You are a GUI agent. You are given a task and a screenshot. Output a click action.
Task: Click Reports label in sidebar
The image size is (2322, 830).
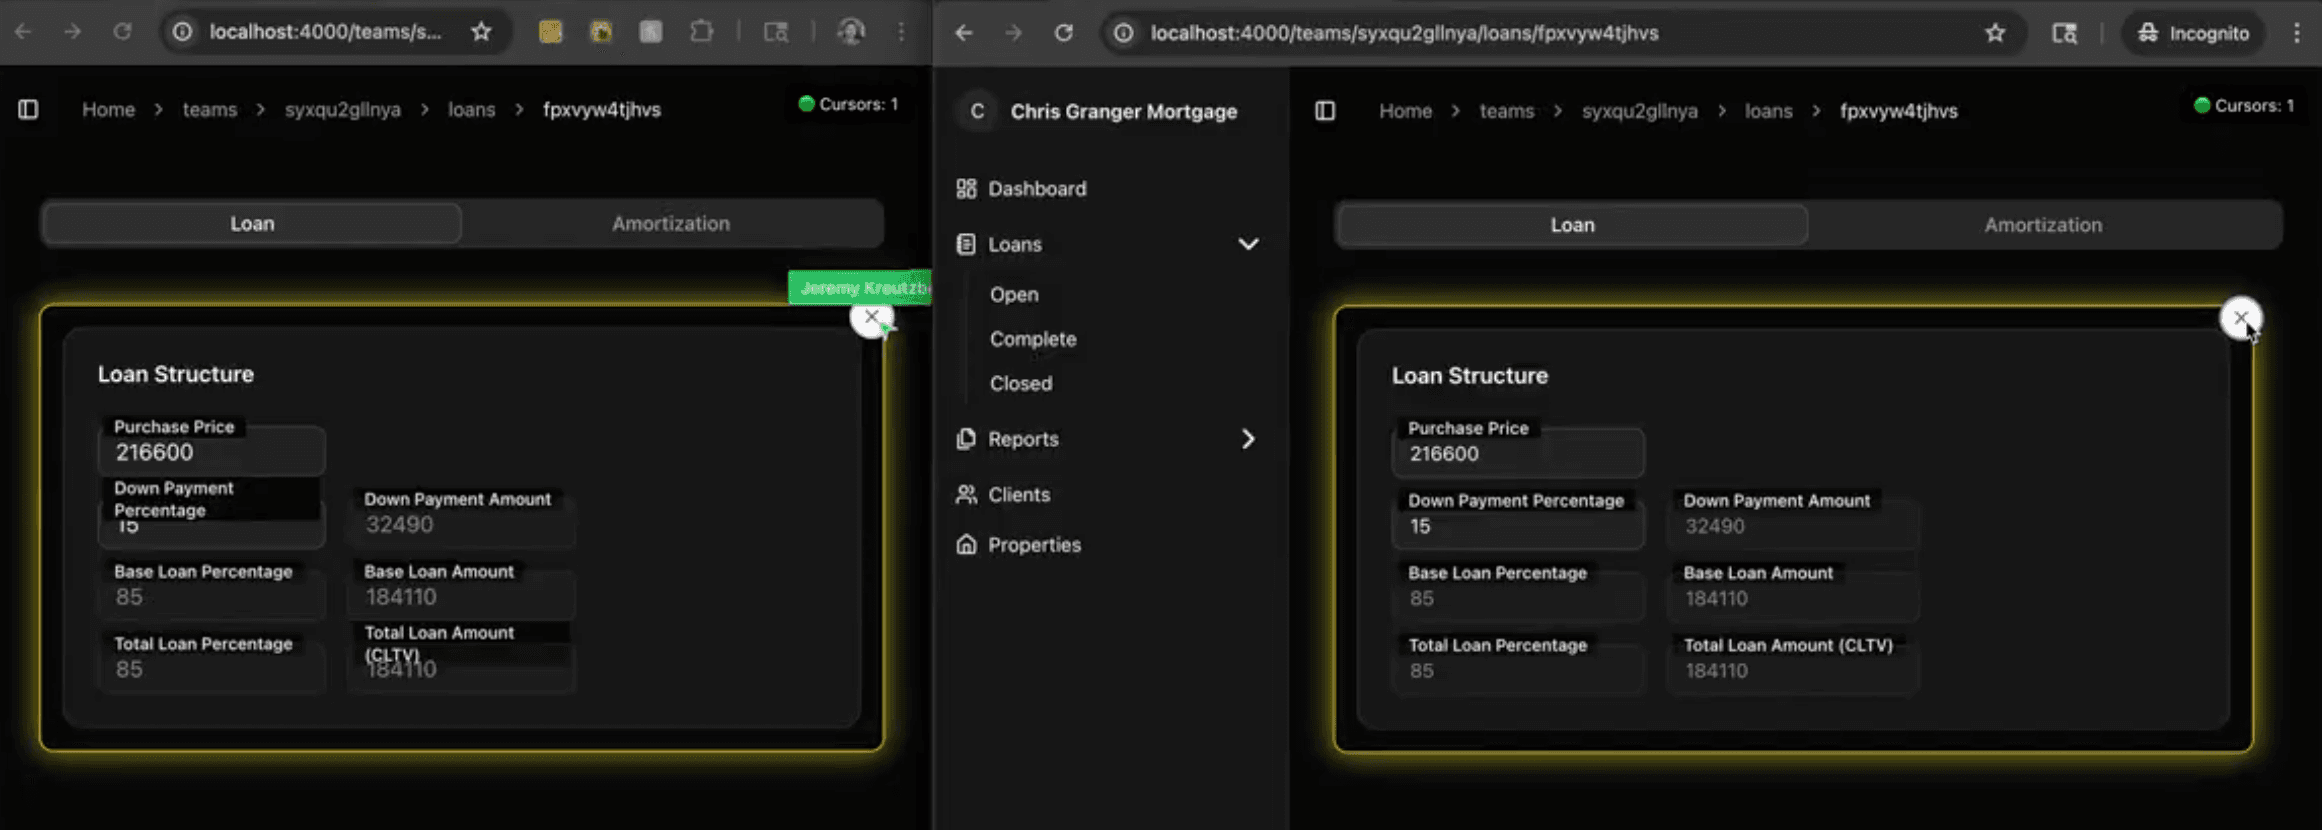(1023, 439)
